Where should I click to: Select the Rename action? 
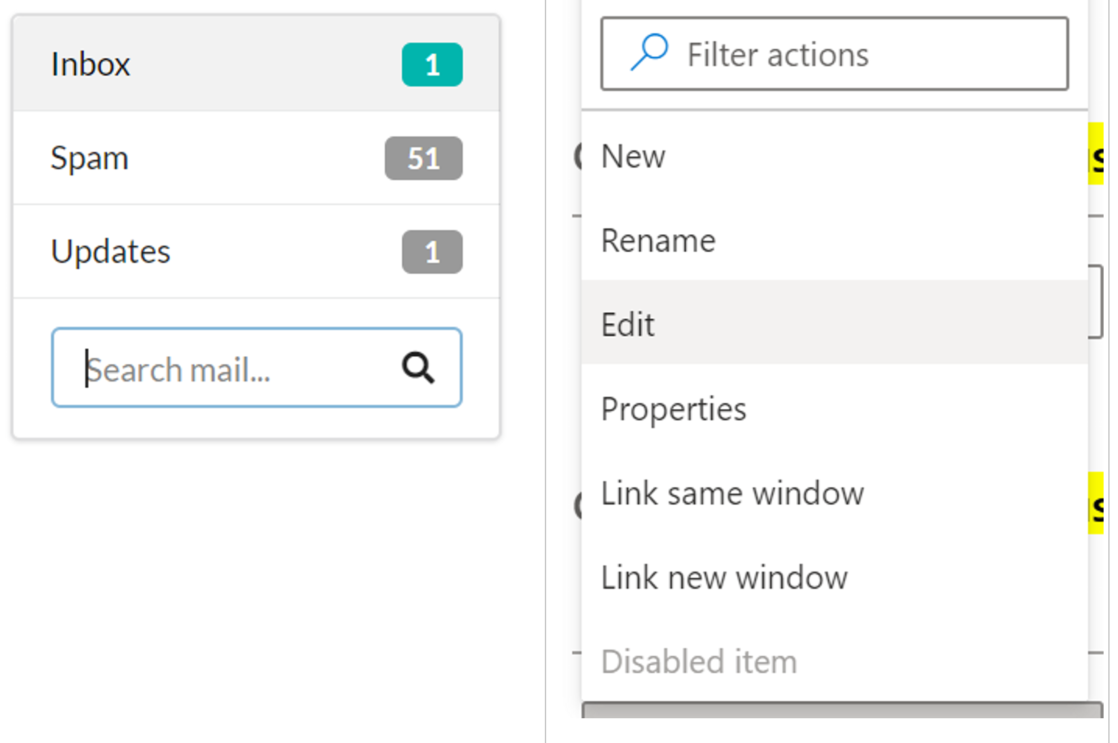click(x=658, y=241)
